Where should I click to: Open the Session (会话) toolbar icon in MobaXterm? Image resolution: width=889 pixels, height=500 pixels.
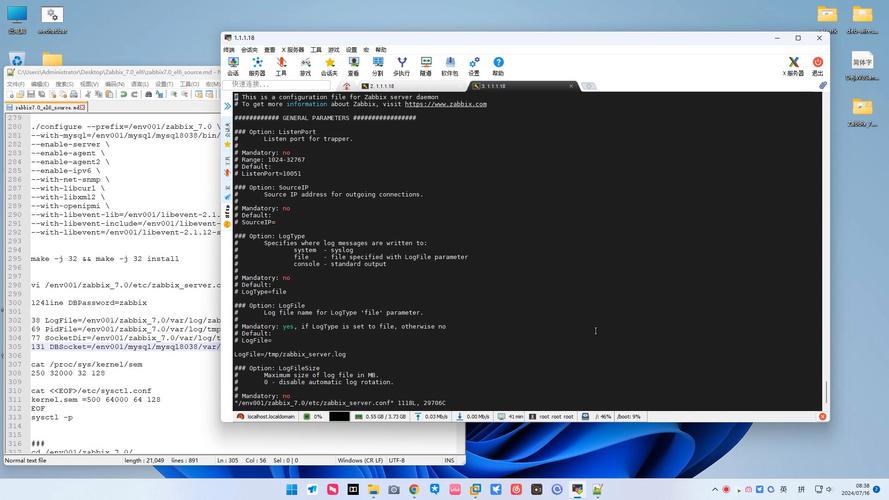point(233,66)
